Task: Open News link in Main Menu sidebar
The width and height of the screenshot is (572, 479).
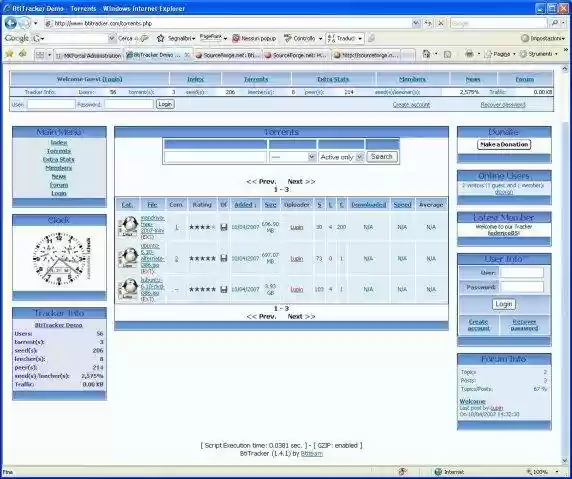Action: coord(59,177)
